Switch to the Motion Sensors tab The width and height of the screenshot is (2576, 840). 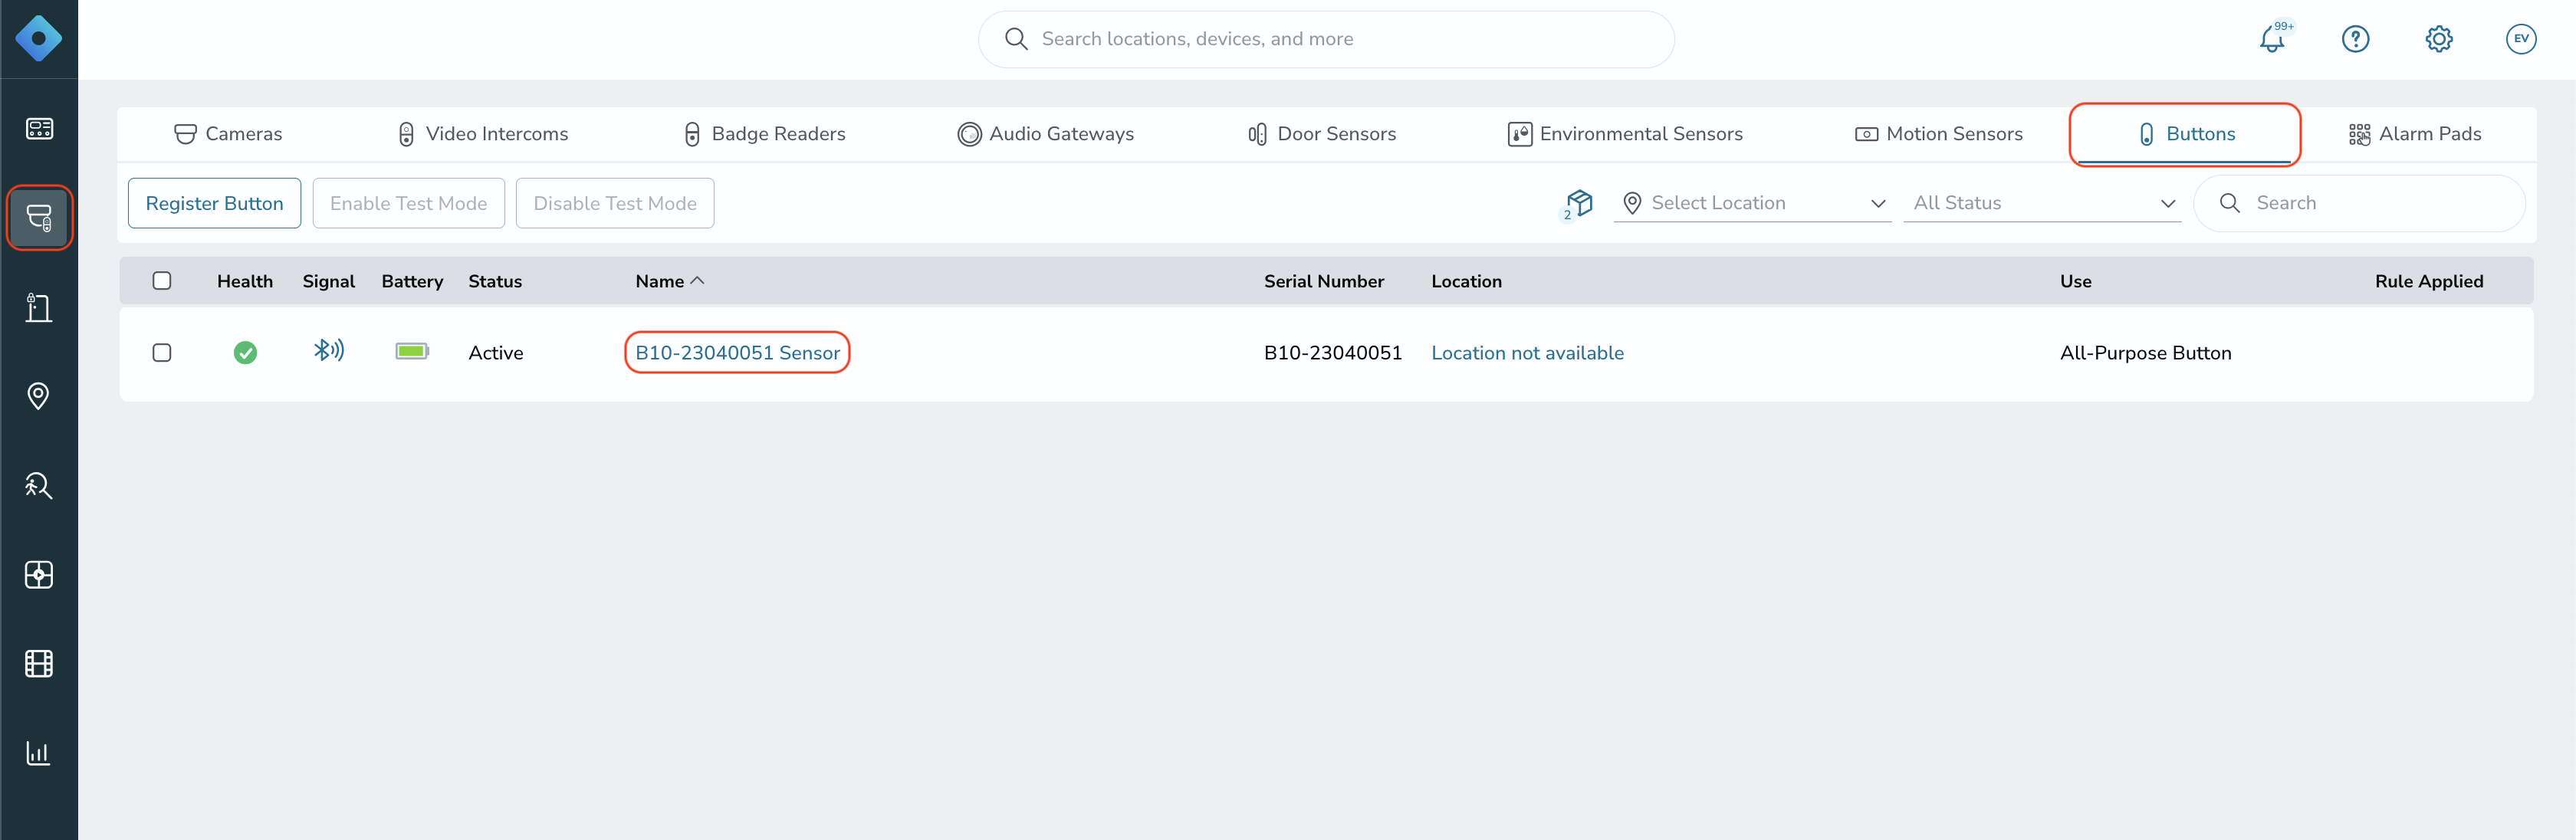point(1939,134)
